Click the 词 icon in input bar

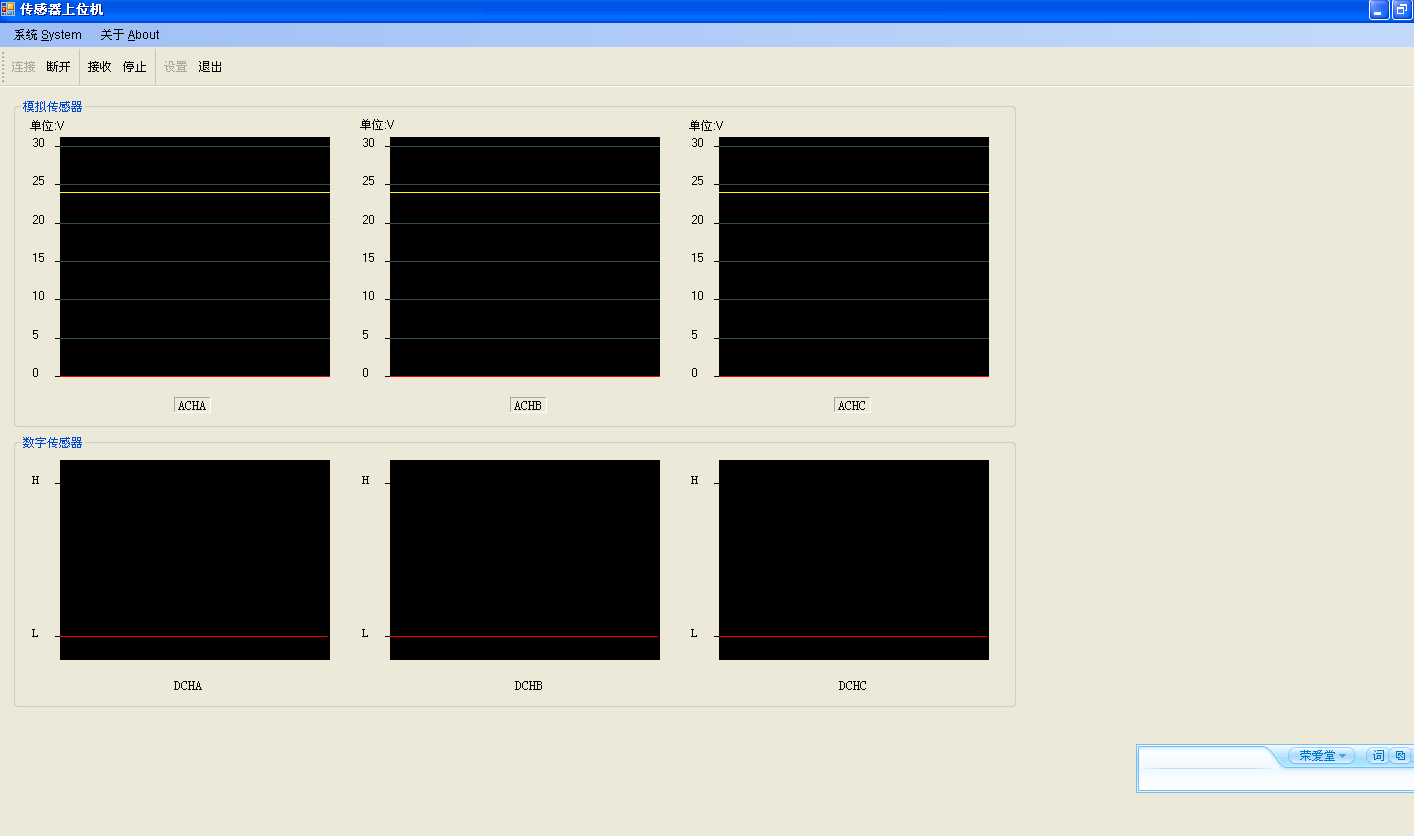pyautogui.click(x=1378, y=756)
